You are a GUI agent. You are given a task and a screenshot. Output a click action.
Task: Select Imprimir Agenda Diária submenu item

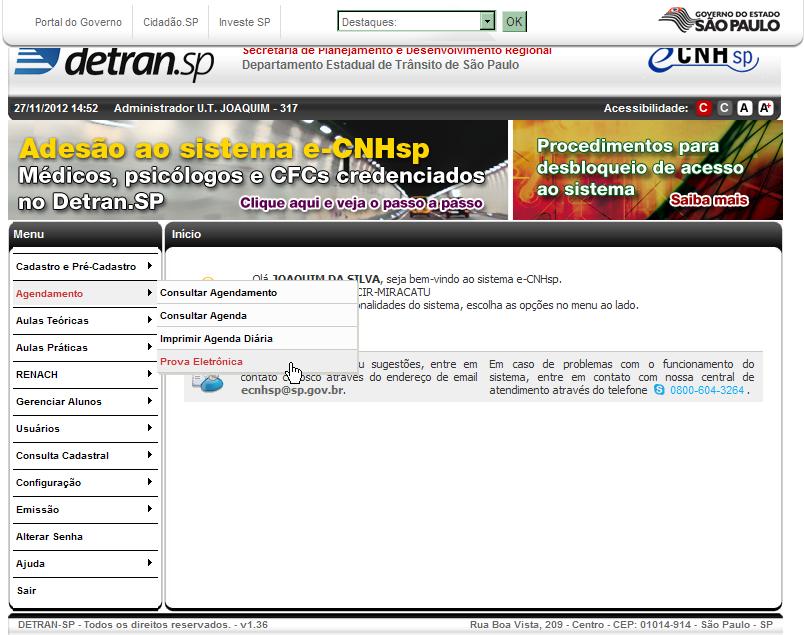click(x=257, y=339)
